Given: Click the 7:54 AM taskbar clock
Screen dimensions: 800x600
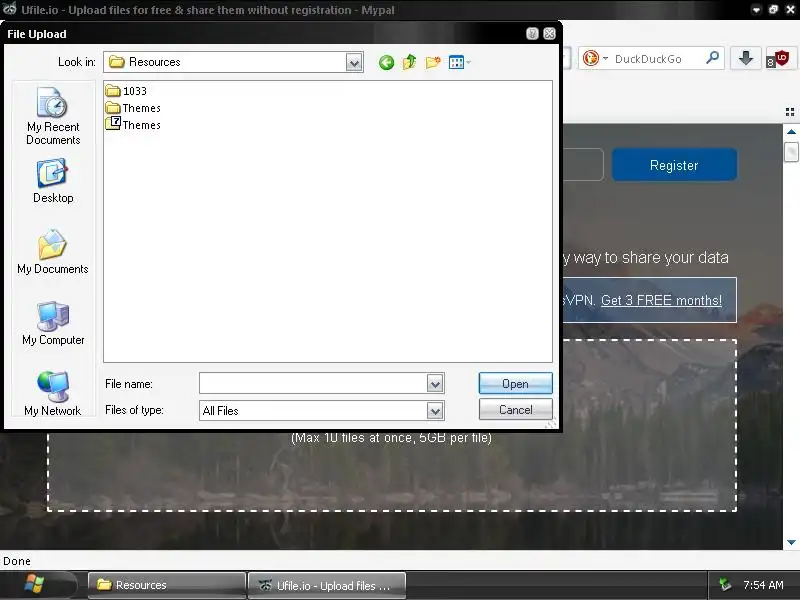Looking at the screenshot, I should [x=763, y=585].
